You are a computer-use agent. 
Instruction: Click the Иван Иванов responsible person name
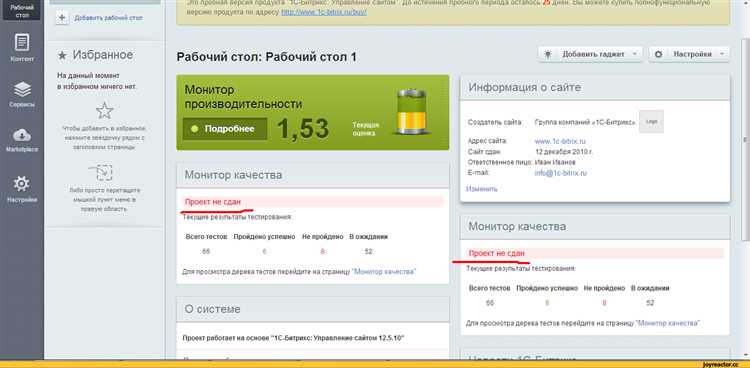click(x=555, y=163)
